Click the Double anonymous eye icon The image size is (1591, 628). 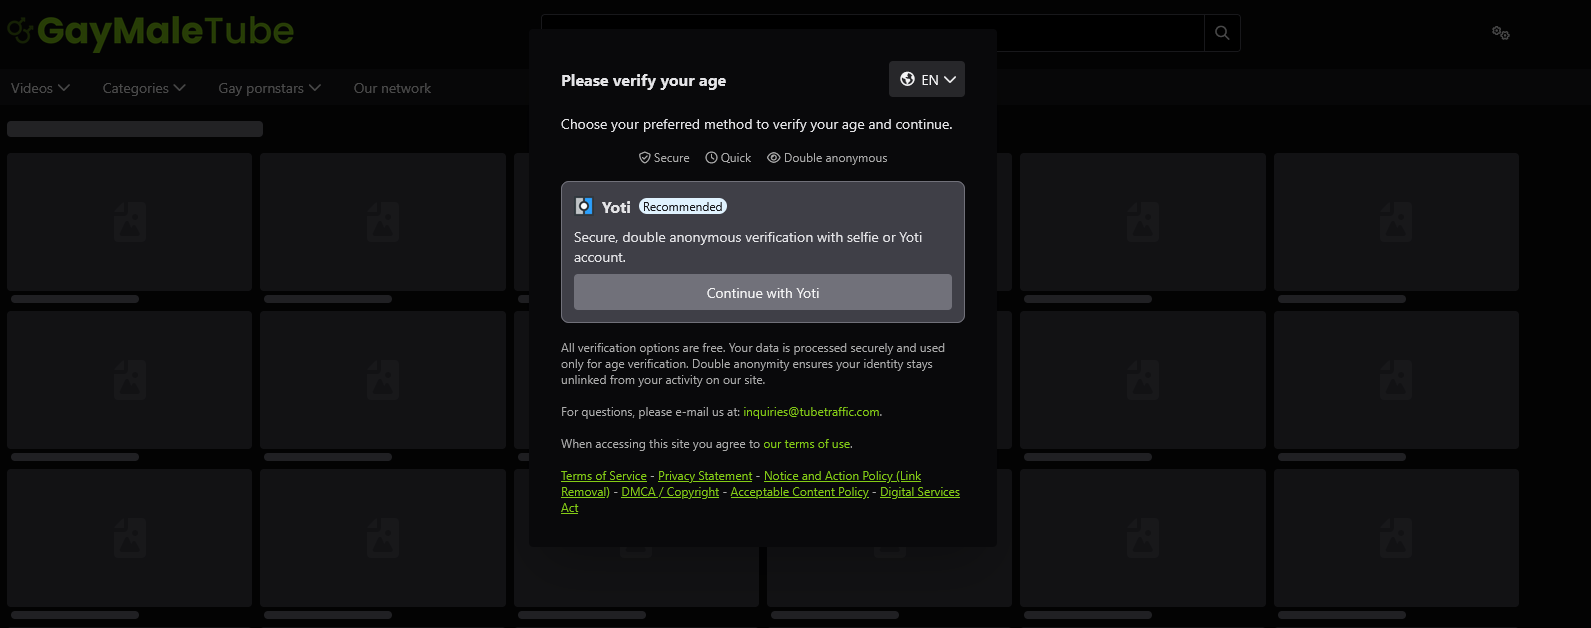[x=773, y=158]
